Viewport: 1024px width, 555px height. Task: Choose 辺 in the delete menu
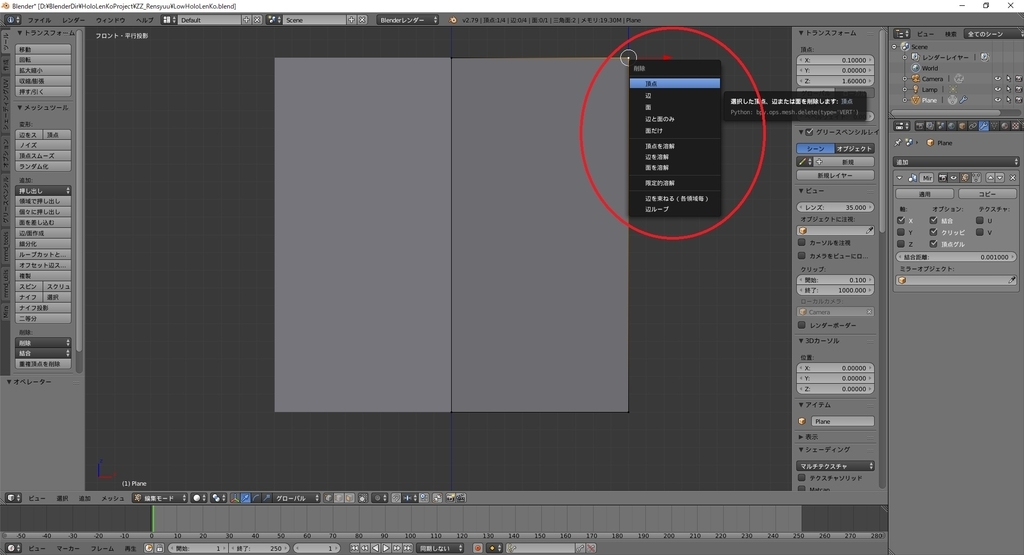pyautogui.click(x=675, y=95)
